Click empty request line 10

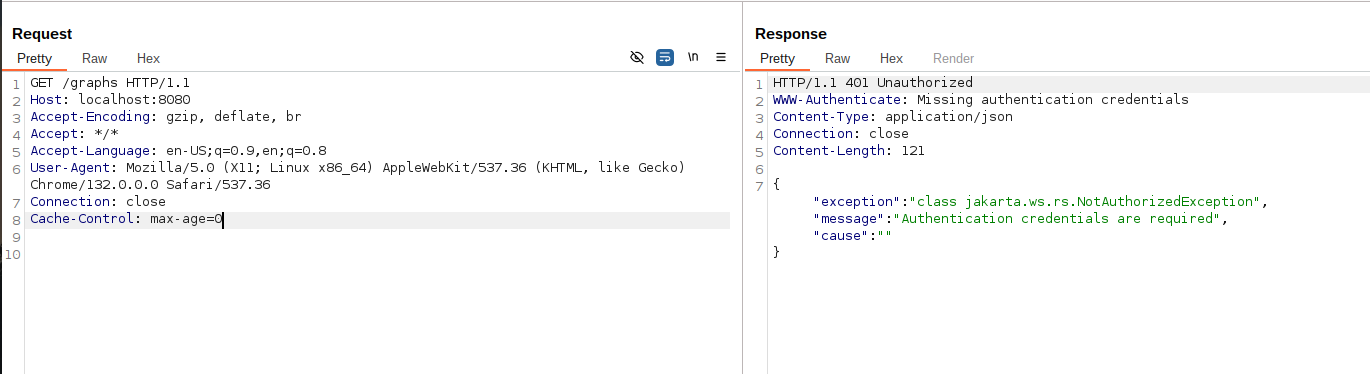coord(380,253)
